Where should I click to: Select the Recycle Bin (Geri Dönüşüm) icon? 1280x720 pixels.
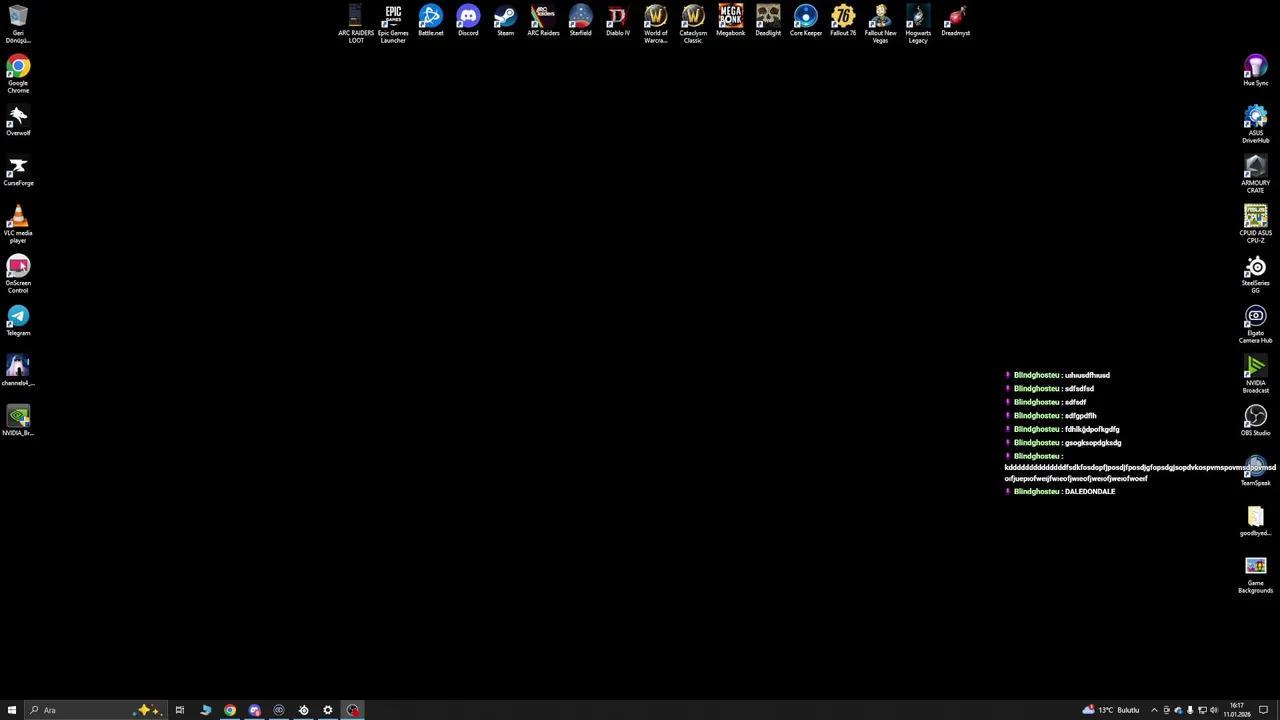point(18,24)
